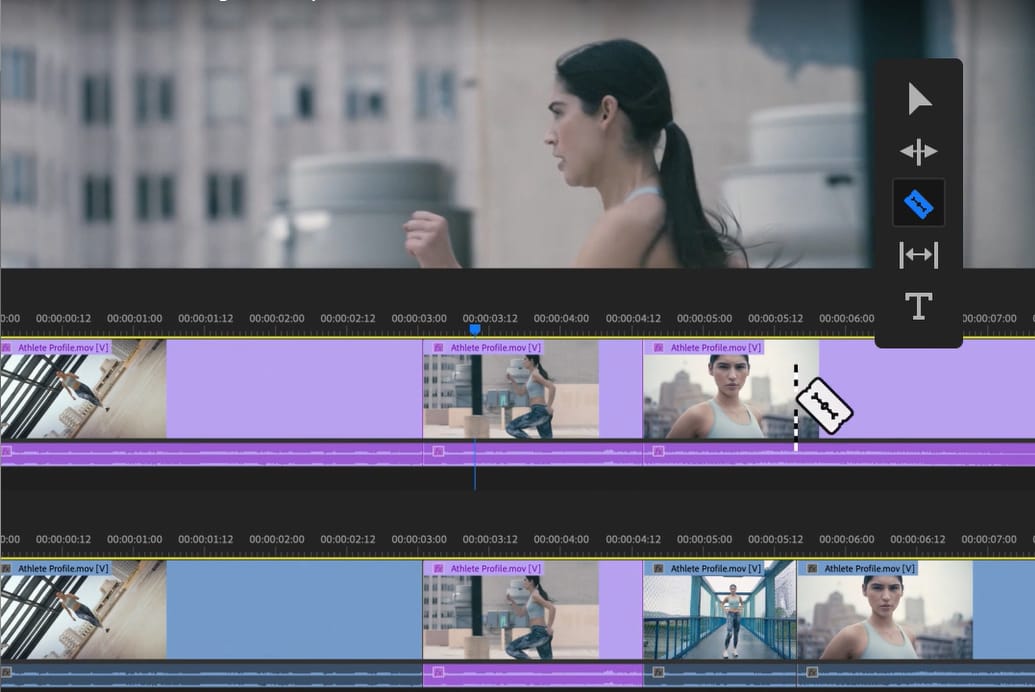Click fx badge on upper timeline's third clip
This screenshot has height=692, width=1035.
657,348
